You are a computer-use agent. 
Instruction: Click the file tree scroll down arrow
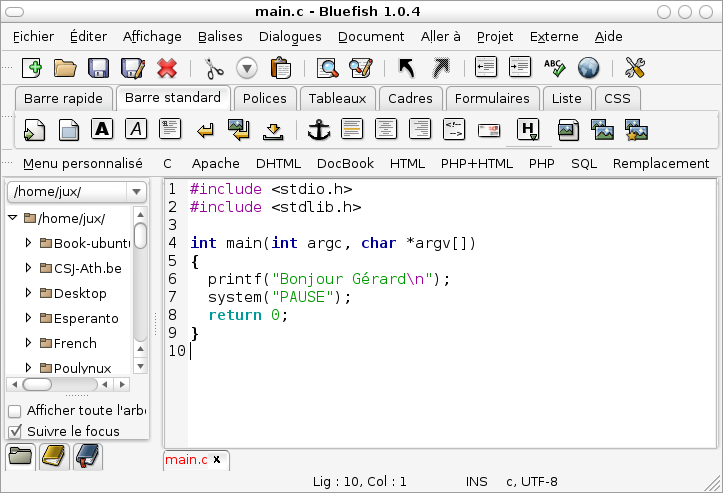point(141,366)
